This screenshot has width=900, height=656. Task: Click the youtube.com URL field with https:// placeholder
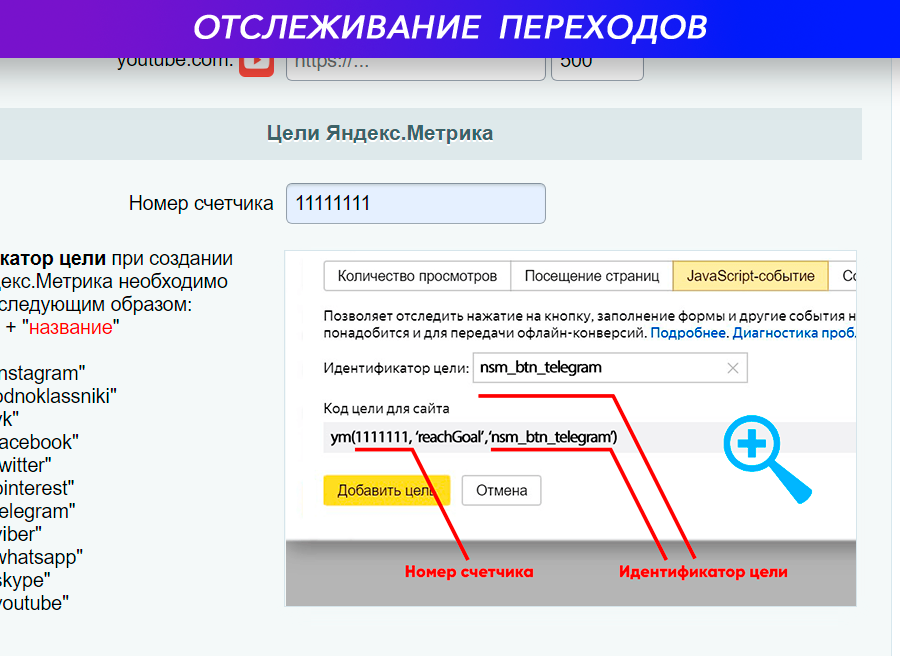point(416,64)
